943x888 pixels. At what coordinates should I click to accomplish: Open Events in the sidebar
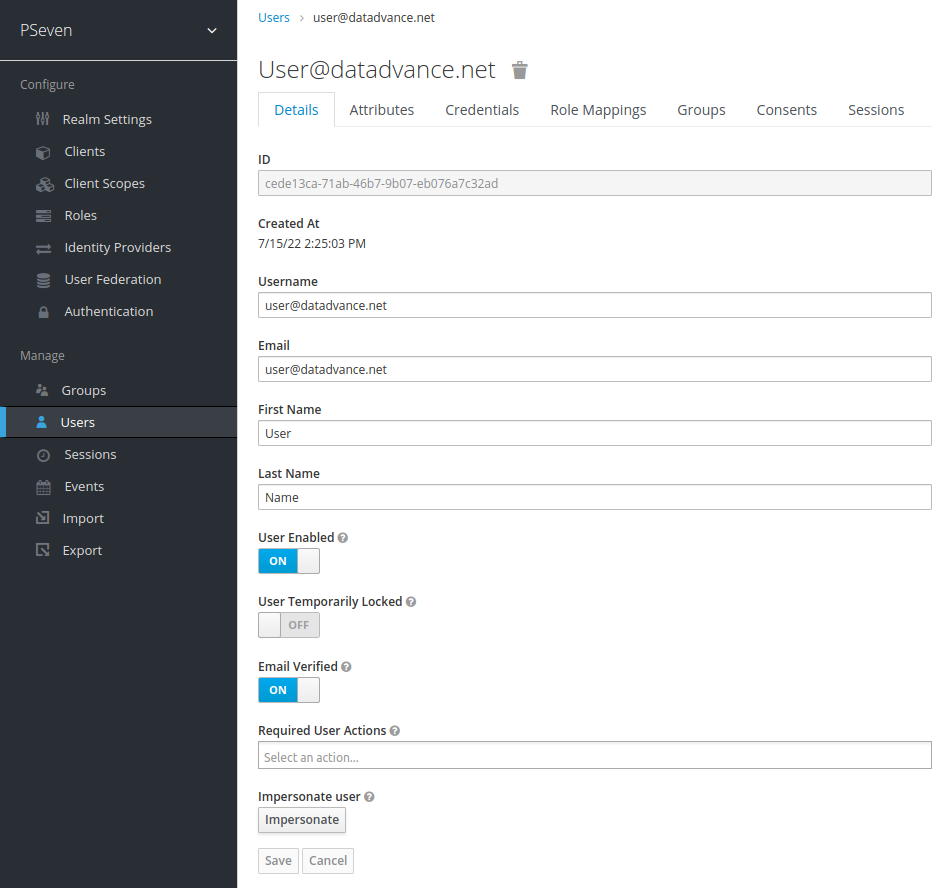(x=84, y=486)
